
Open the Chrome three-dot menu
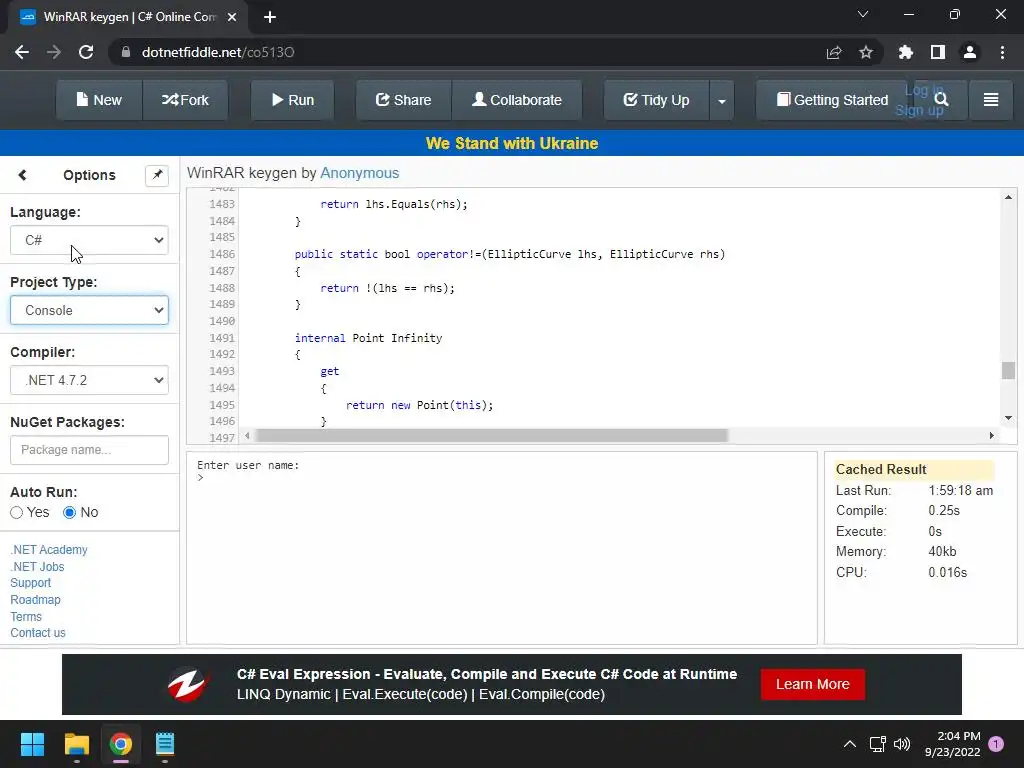pyautogui.click(x=1002, y=52)
